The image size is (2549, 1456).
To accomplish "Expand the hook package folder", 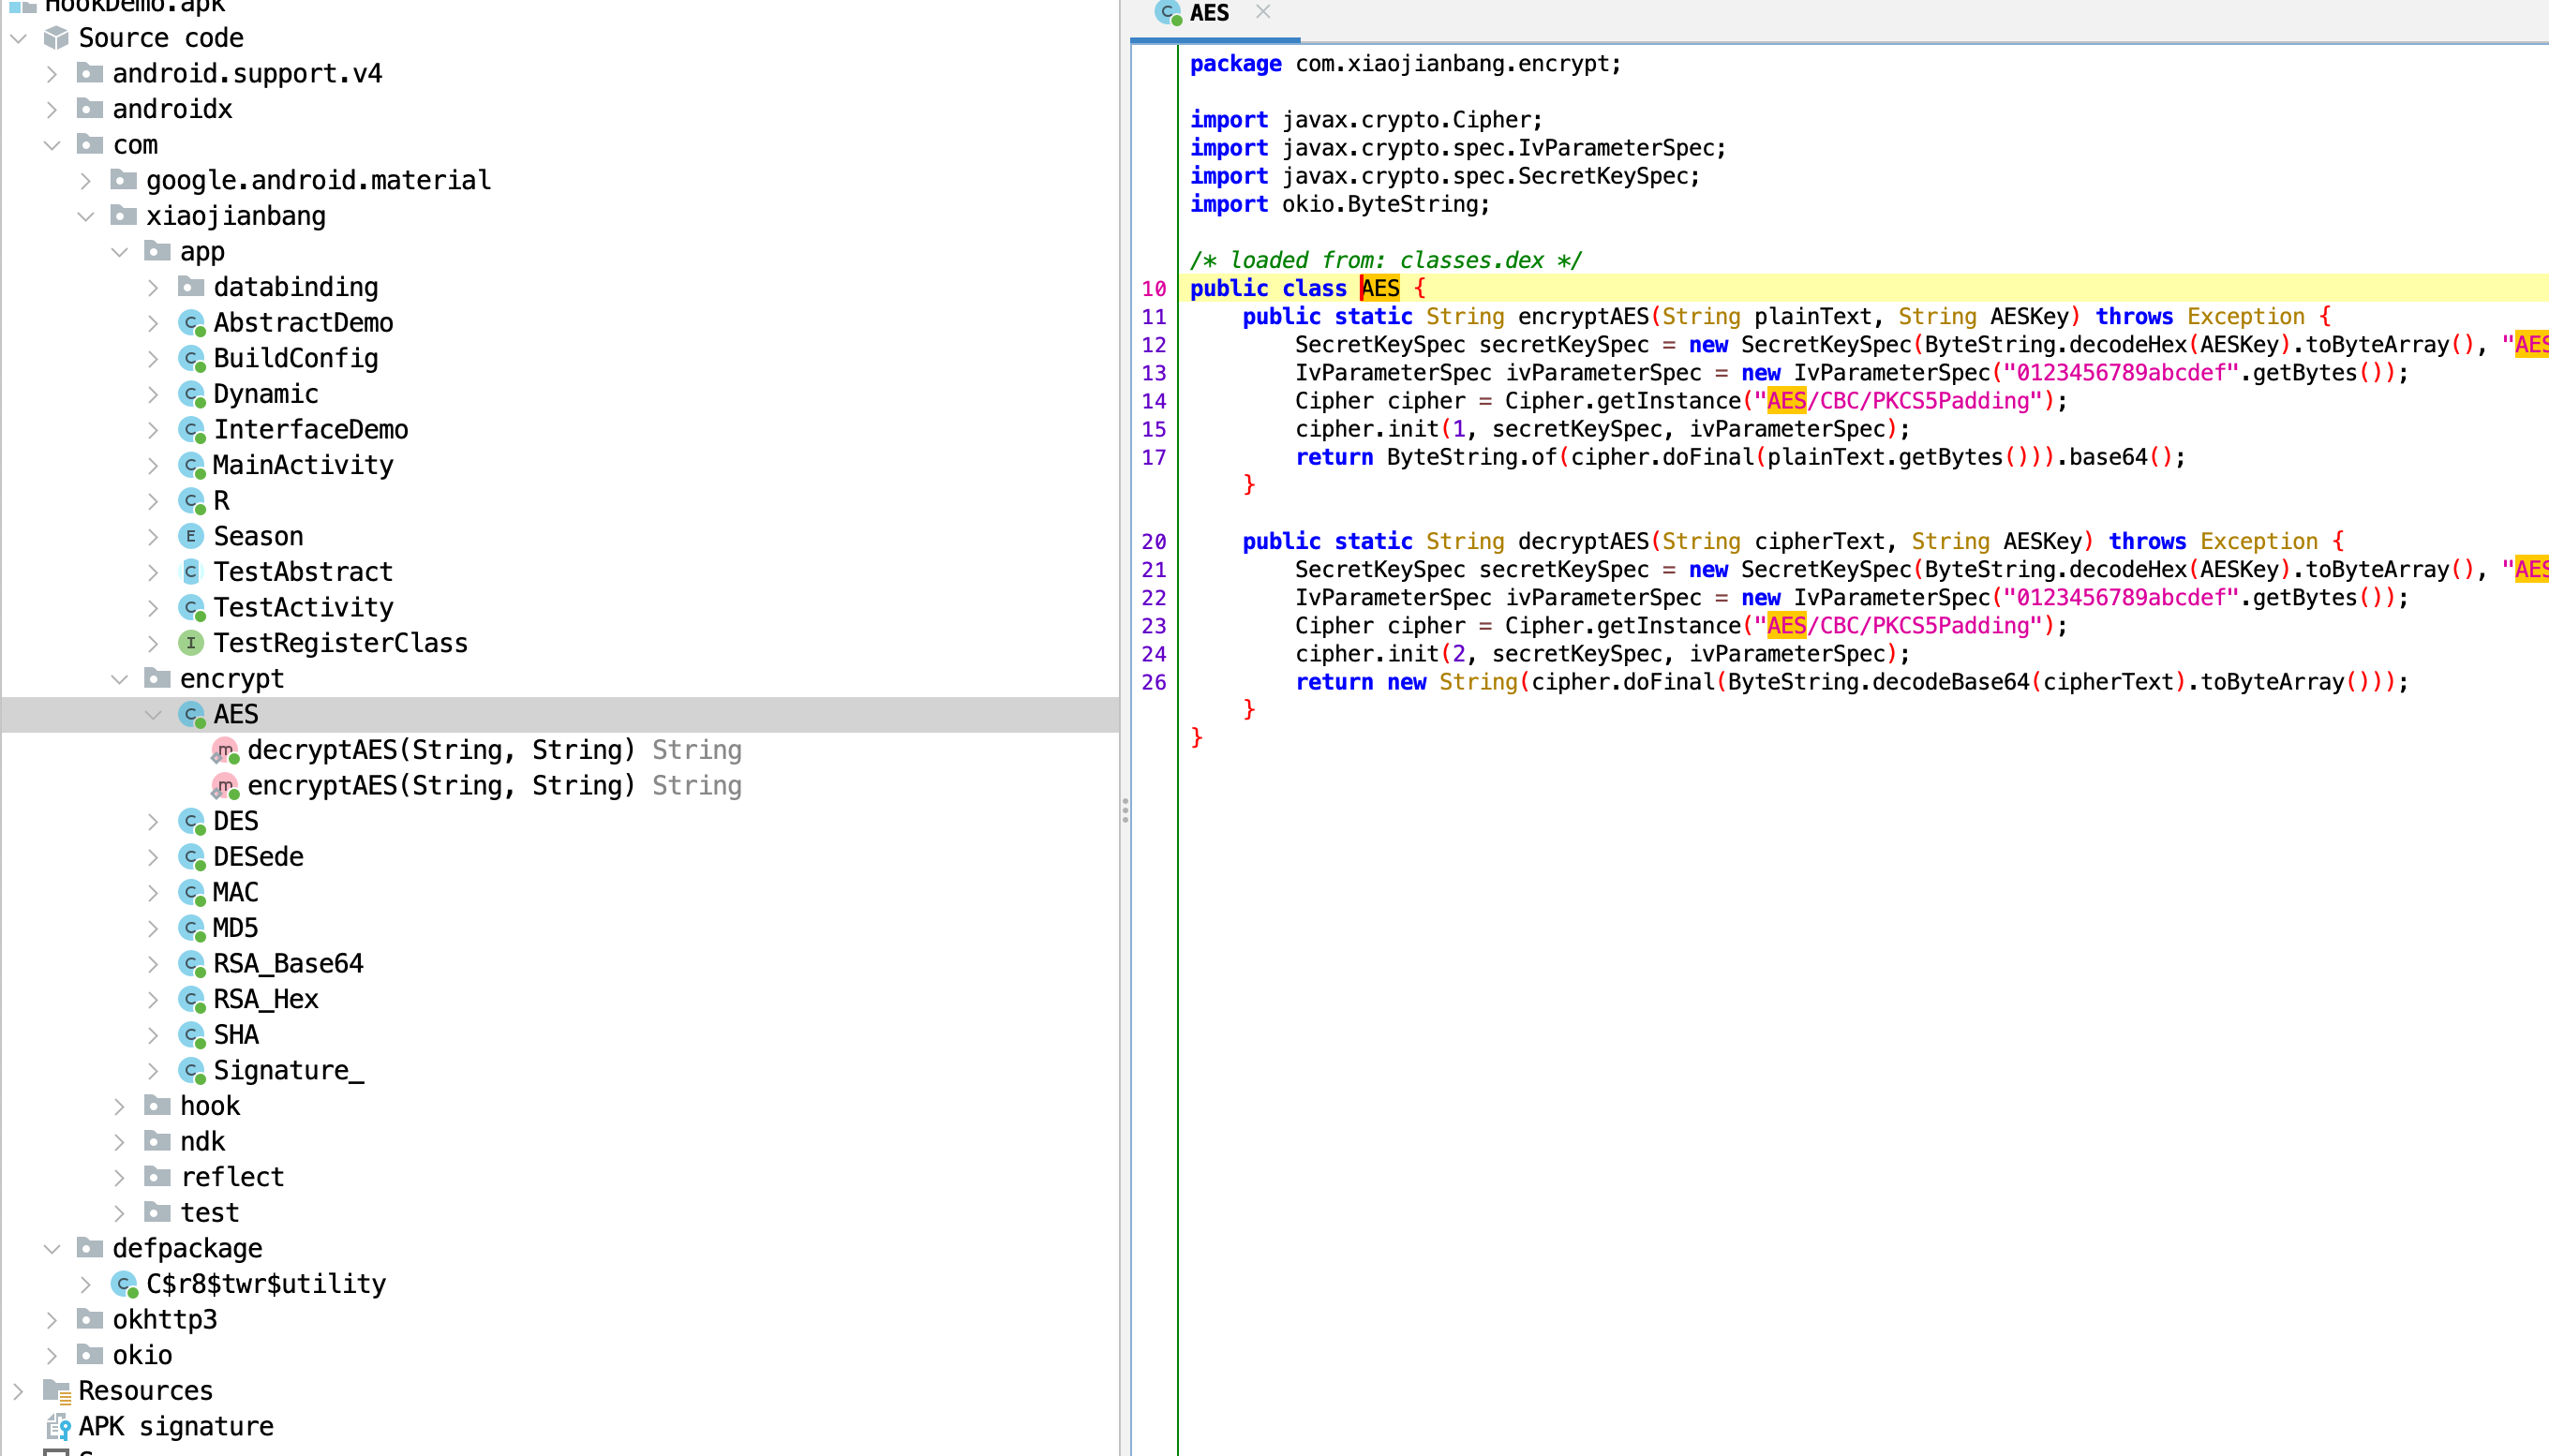I will pos(119,1106).
